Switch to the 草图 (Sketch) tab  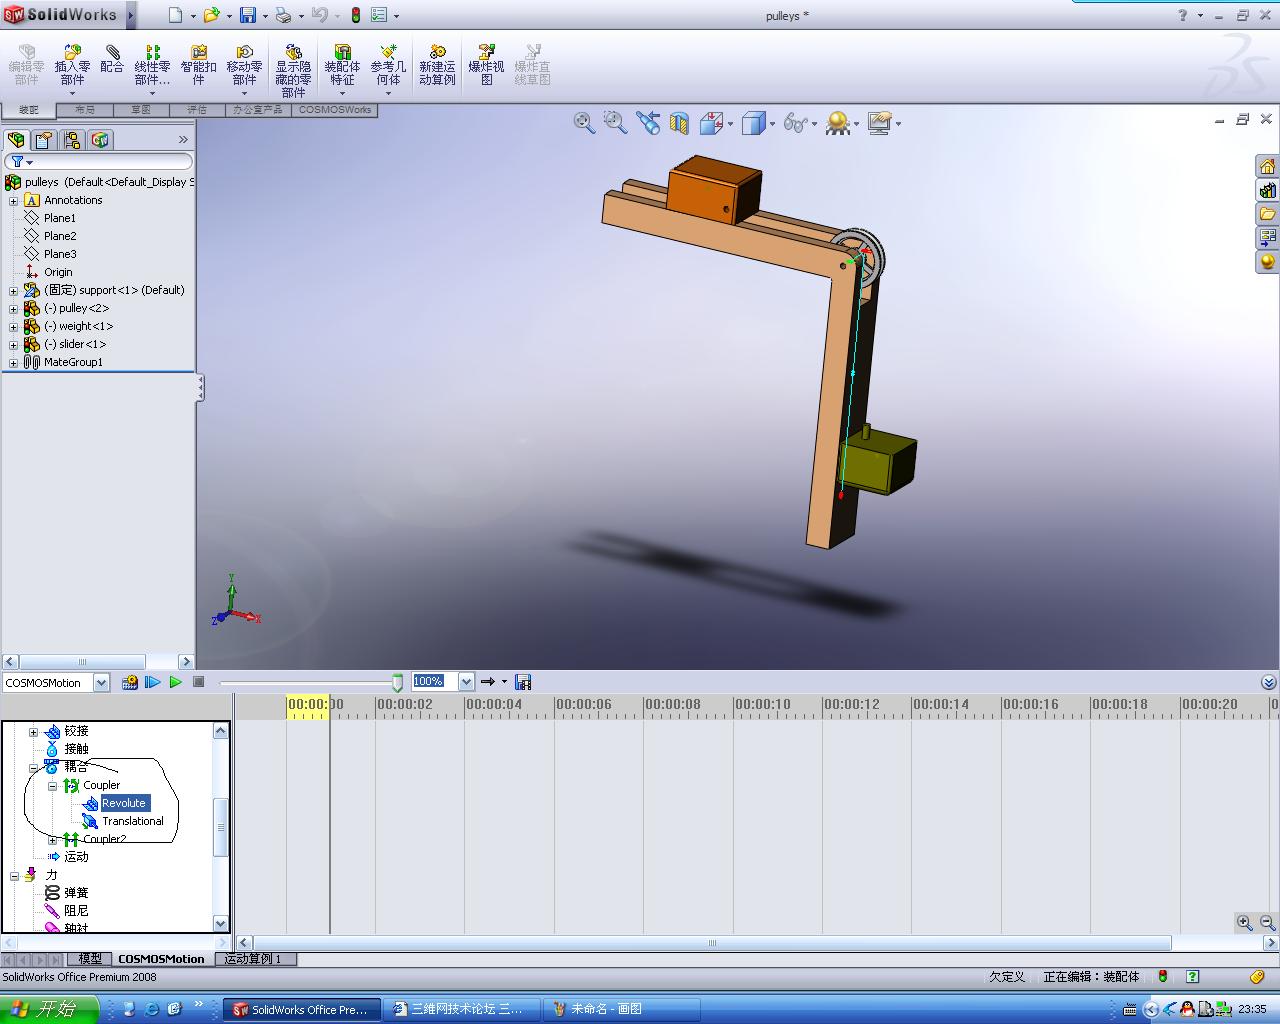tap(140, 110)
